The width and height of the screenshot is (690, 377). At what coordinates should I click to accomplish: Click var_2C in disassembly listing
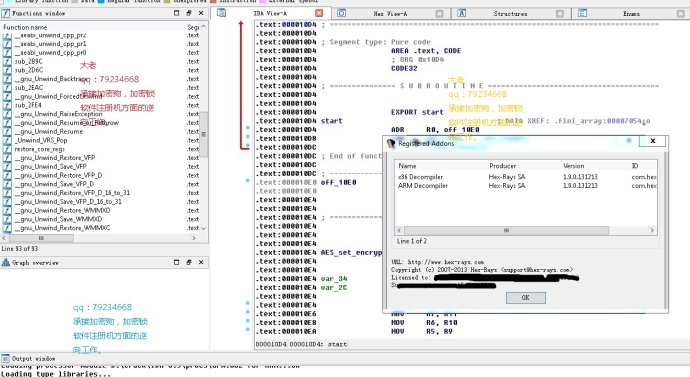point(334,288)
